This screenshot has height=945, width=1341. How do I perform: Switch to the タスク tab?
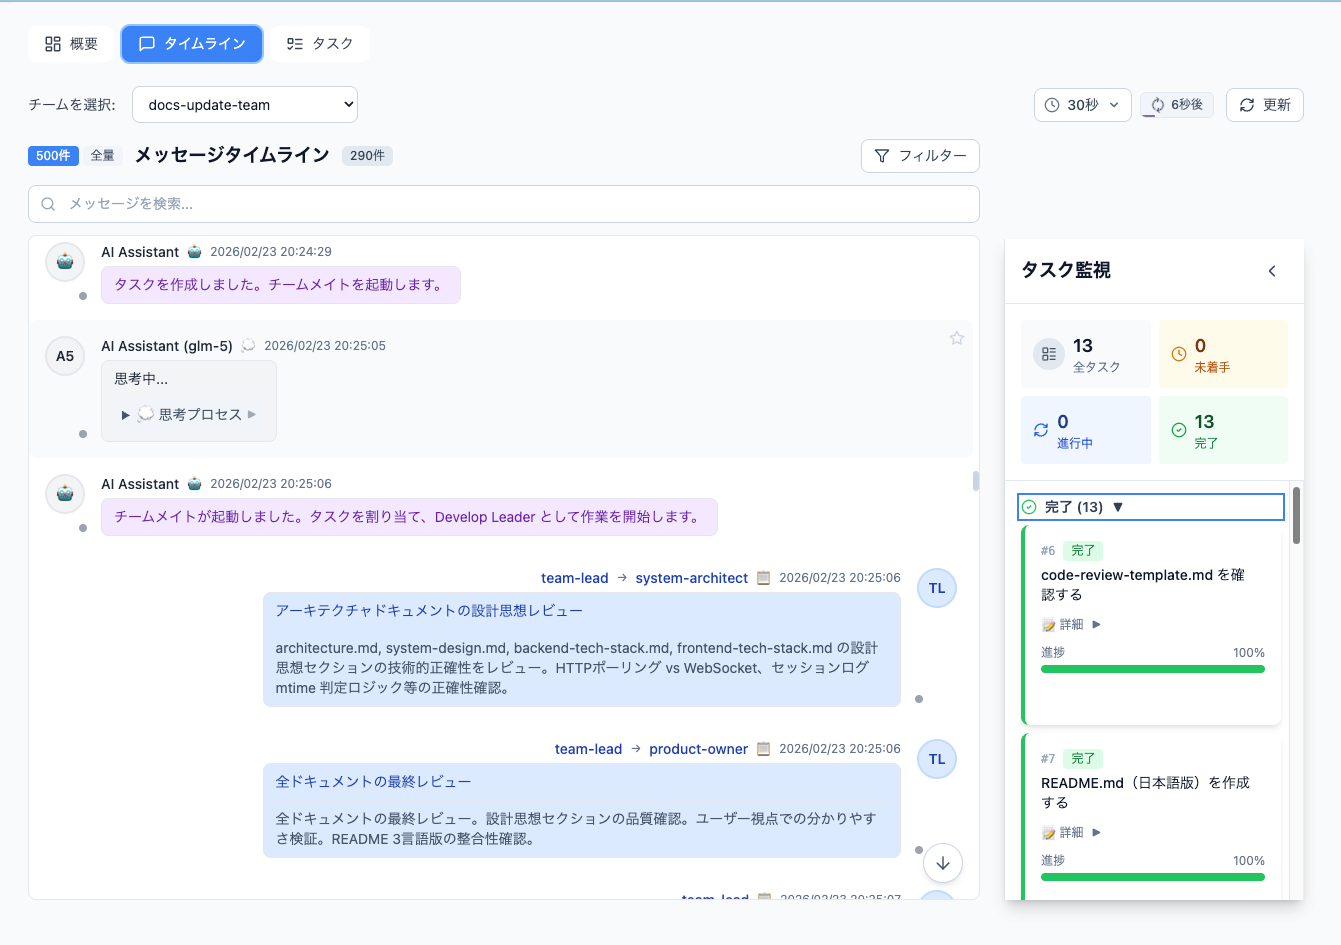319,43
